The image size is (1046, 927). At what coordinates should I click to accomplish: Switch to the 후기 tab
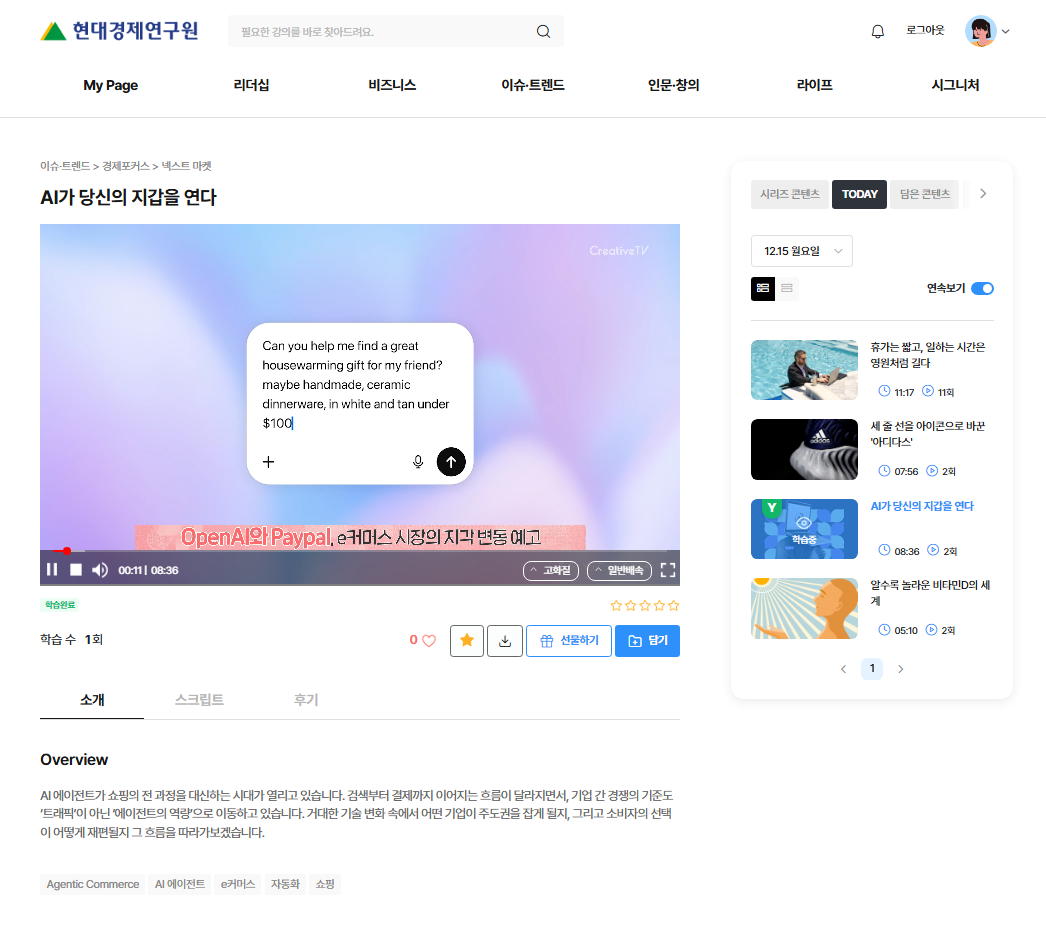(x=306, y=700)
